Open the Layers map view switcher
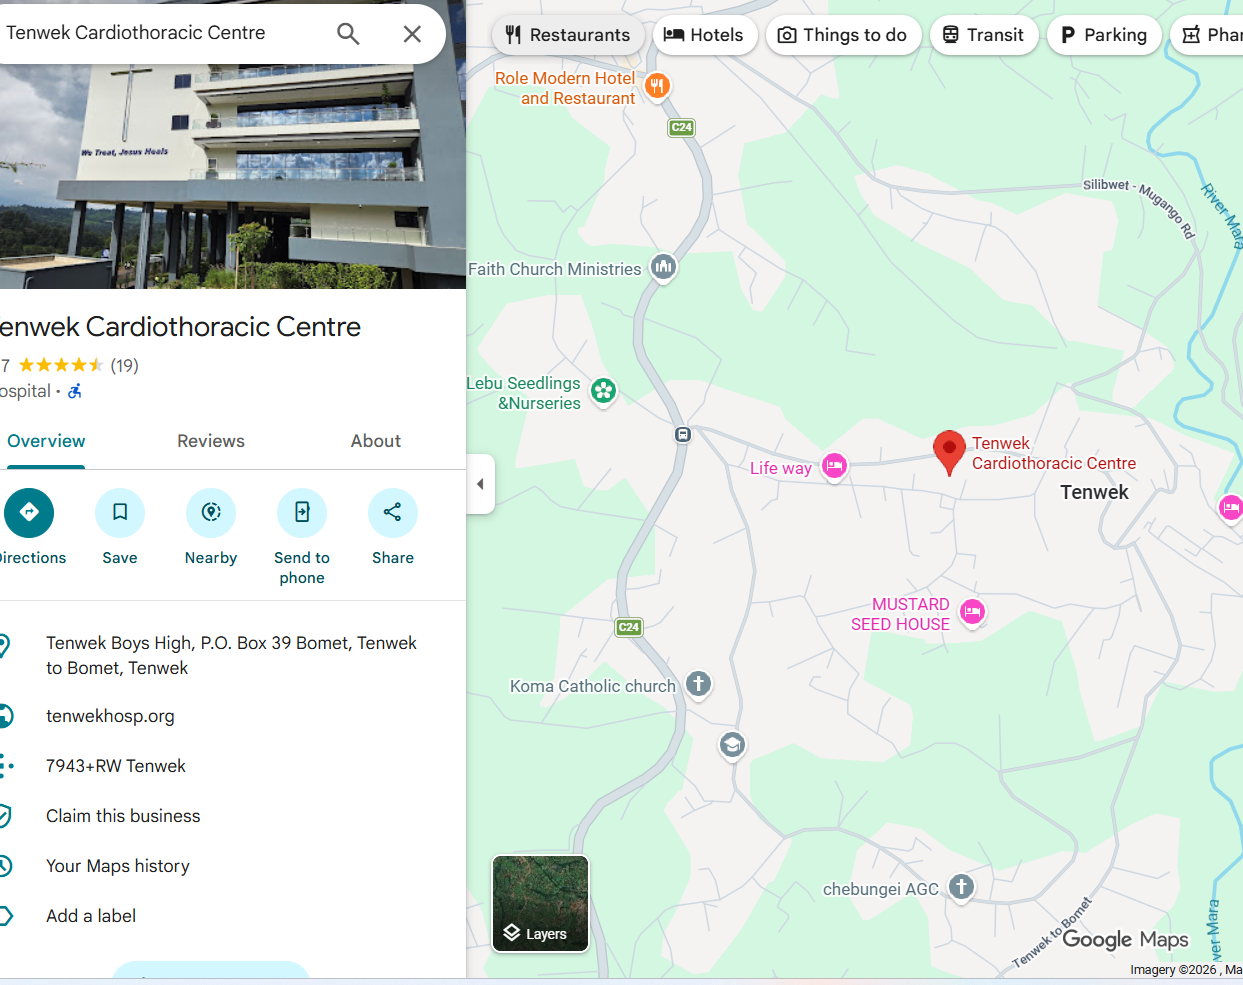This screenshot has width=1243, height=985. (541, 904)
